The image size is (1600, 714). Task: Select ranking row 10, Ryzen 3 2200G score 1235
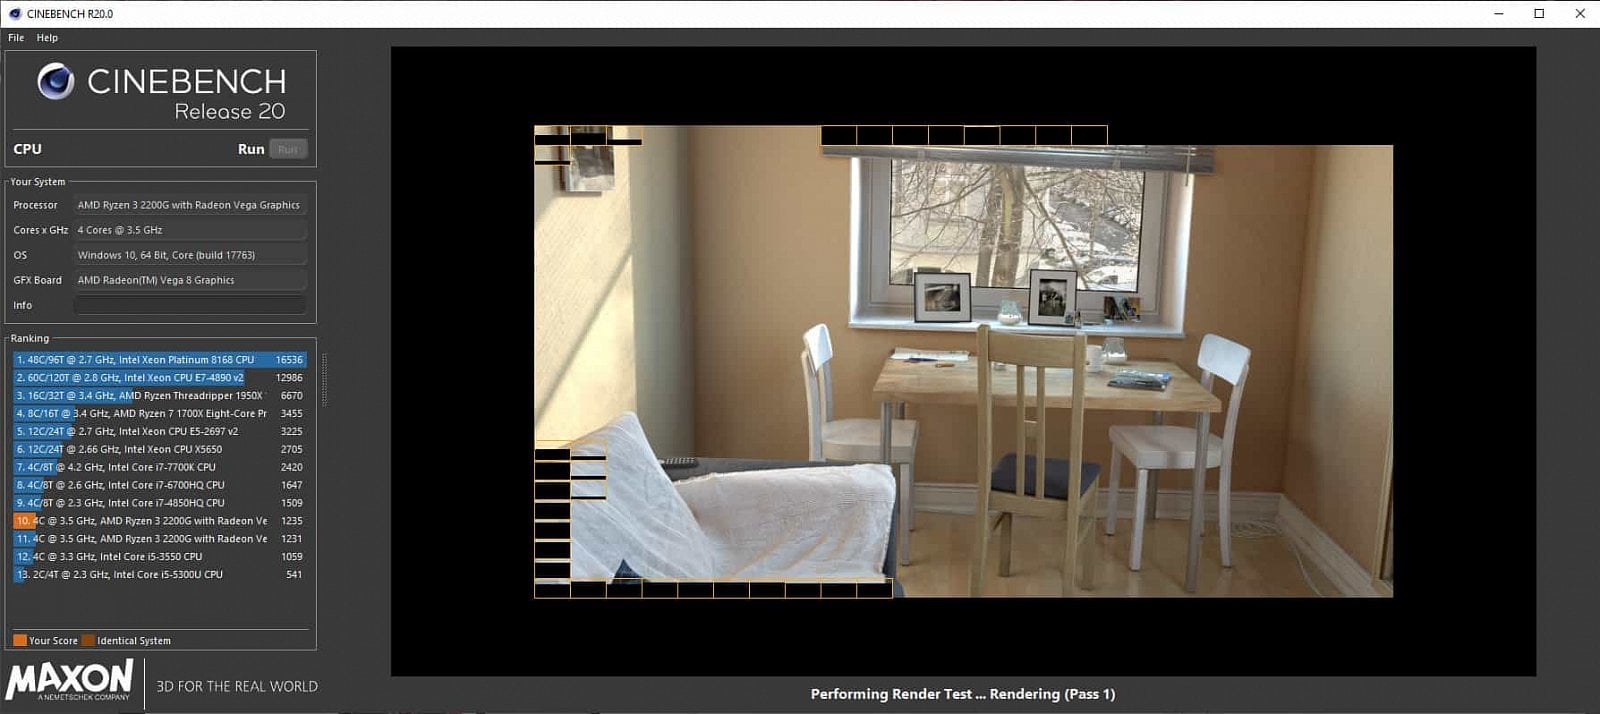160,521
